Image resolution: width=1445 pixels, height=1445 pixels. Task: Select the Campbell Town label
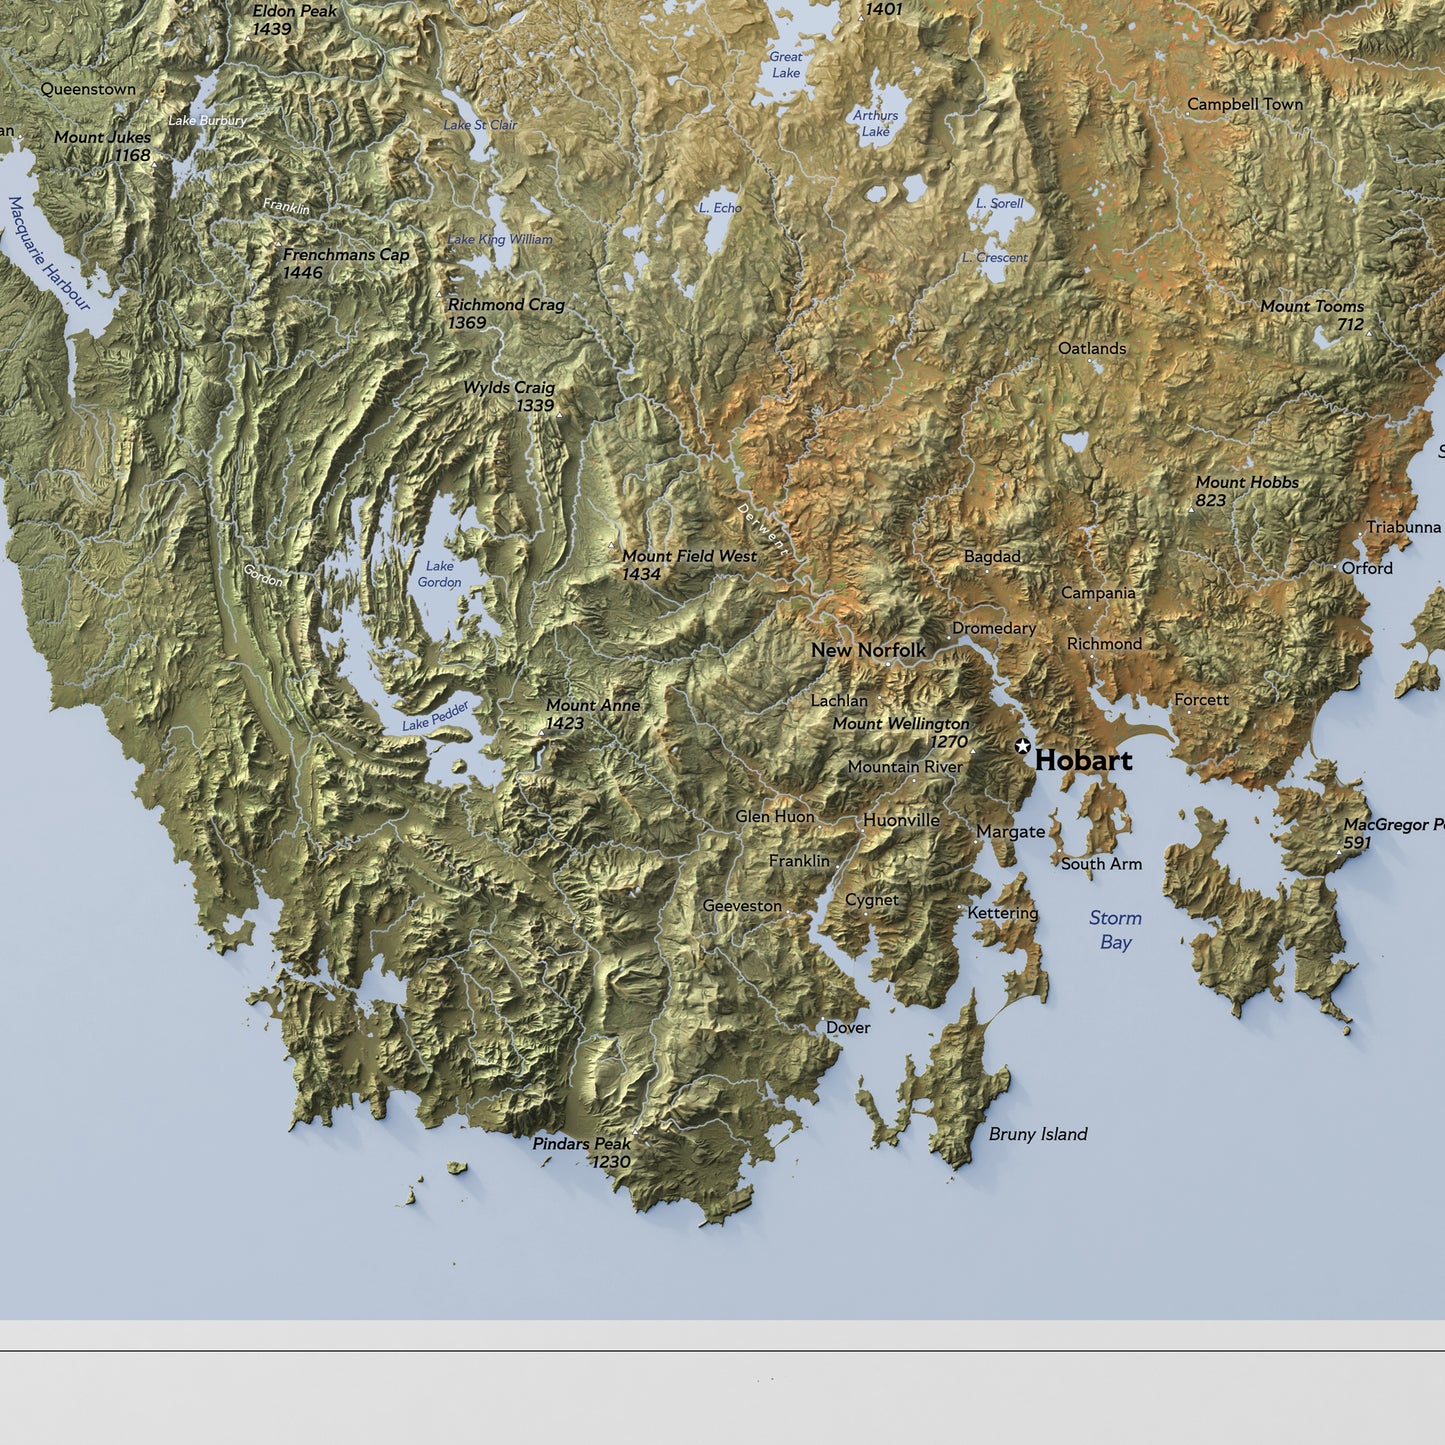click(1245, 104)
